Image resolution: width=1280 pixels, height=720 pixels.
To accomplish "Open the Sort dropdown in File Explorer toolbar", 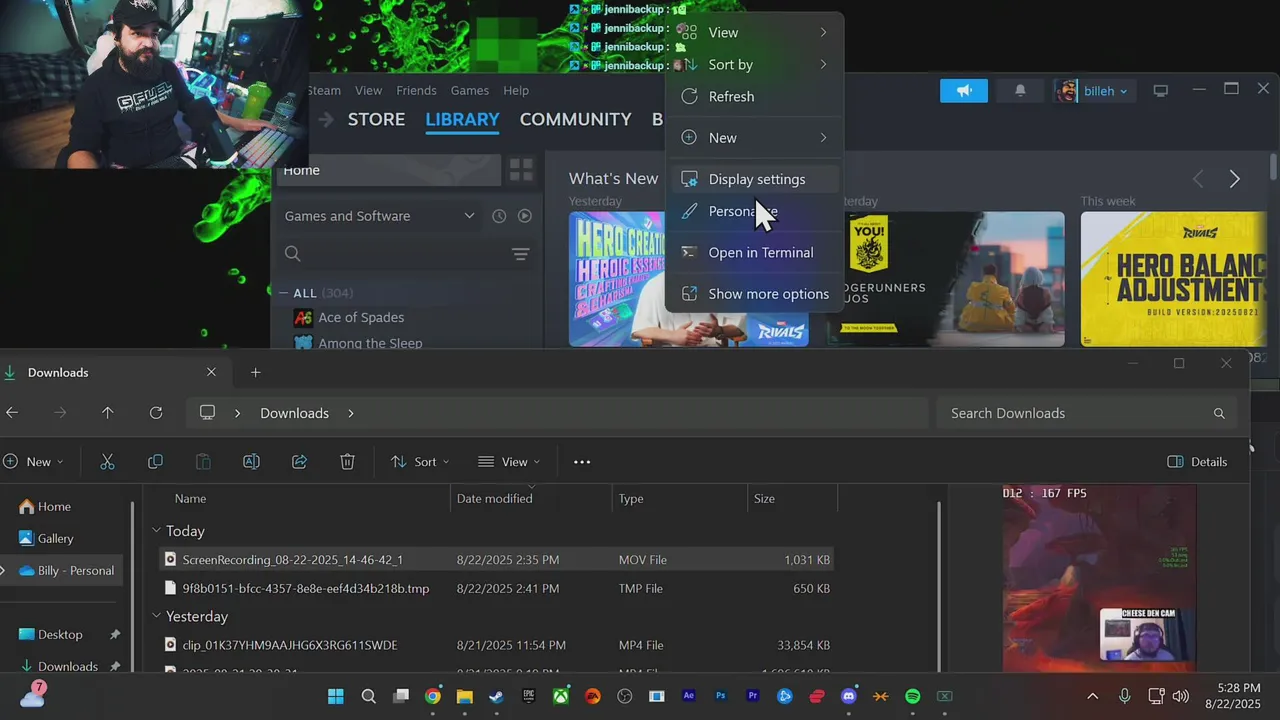I will click(x=420, y=462).
